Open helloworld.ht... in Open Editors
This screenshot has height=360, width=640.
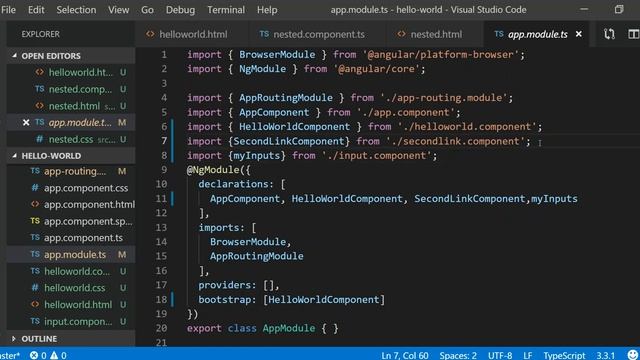(x=71, y=72)
